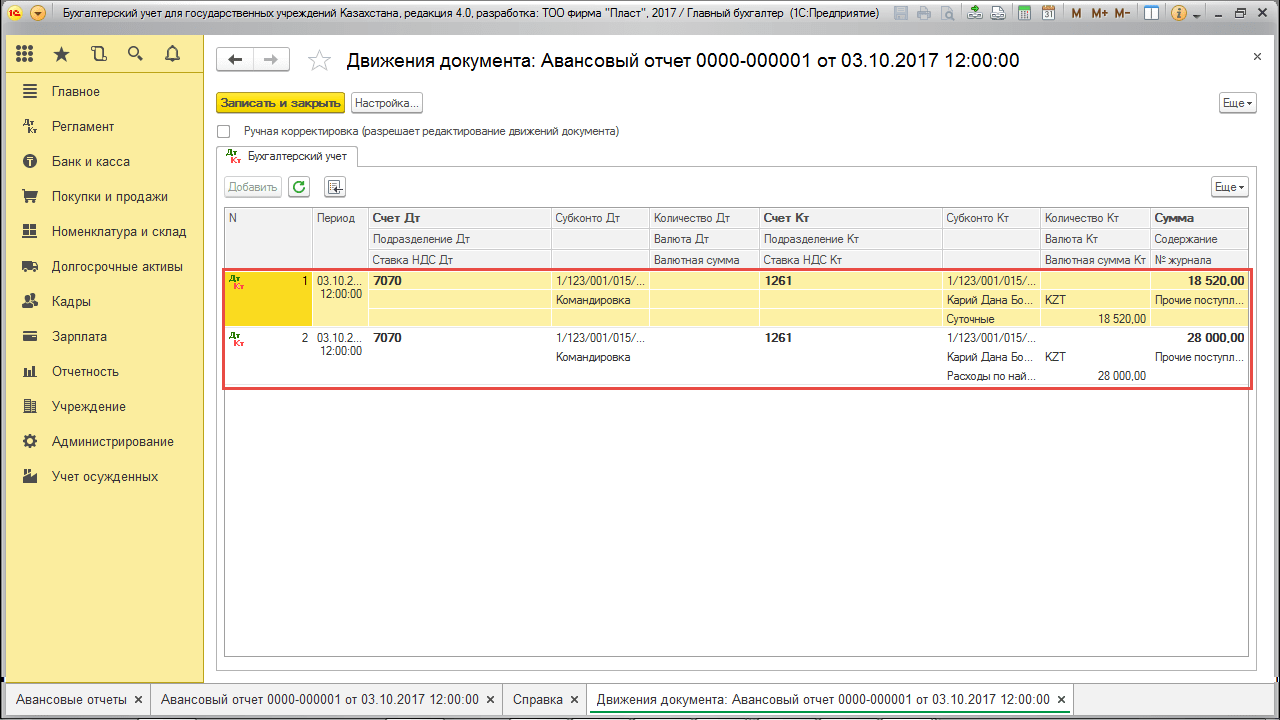The height and width of the screenshot is (720, 1280).
Task: Open the sections menu grid icon
Action: point(26,54)
